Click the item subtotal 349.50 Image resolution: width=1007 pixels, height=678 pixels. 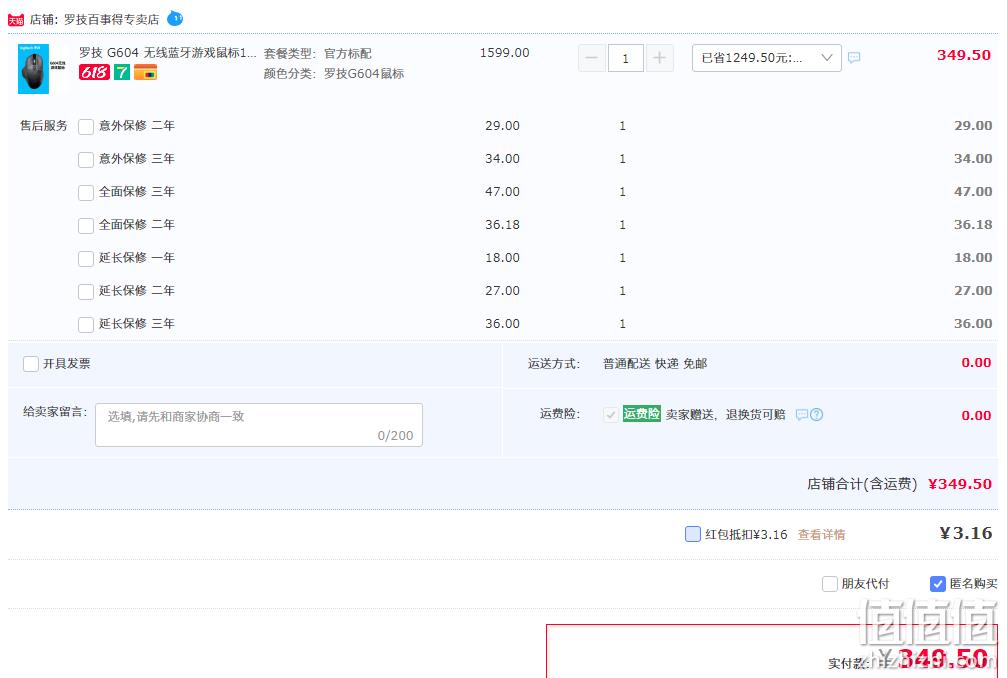pyautogui.click(x=963, y=55)
